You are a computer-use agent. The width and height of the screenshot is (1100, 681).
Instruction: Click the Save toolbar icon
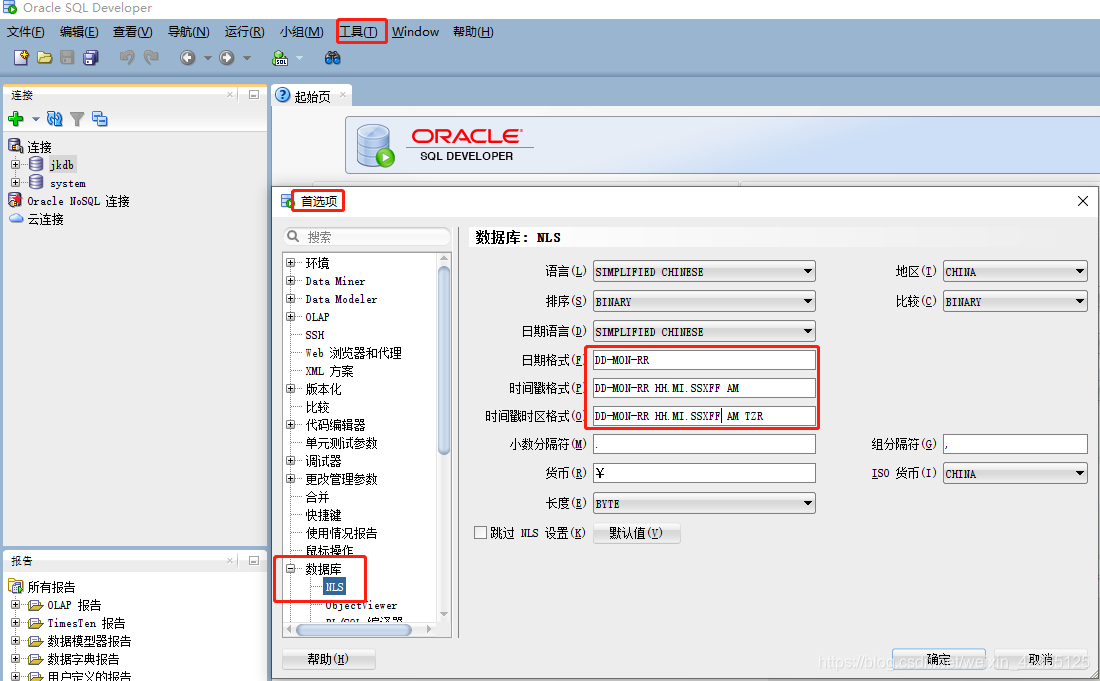(67, 58)
